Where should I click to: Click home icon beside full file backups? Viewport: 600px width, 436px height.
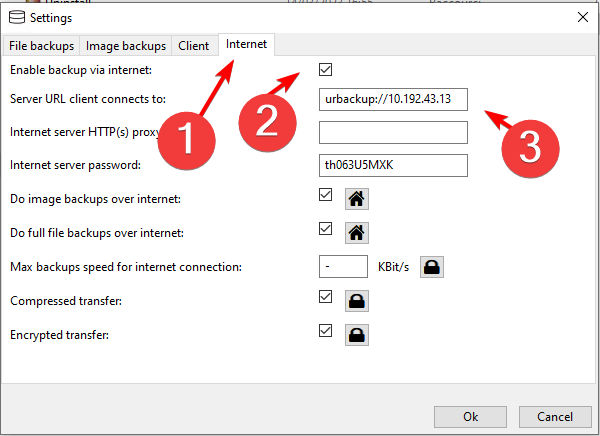[x=355, y=233]
